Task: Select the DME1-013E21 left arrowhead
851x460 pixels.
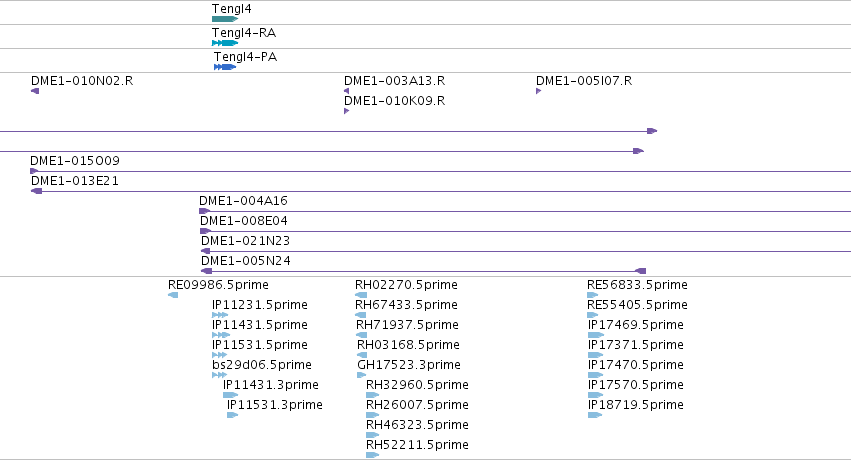Action: pyautogui.click(x=36, y=190)
